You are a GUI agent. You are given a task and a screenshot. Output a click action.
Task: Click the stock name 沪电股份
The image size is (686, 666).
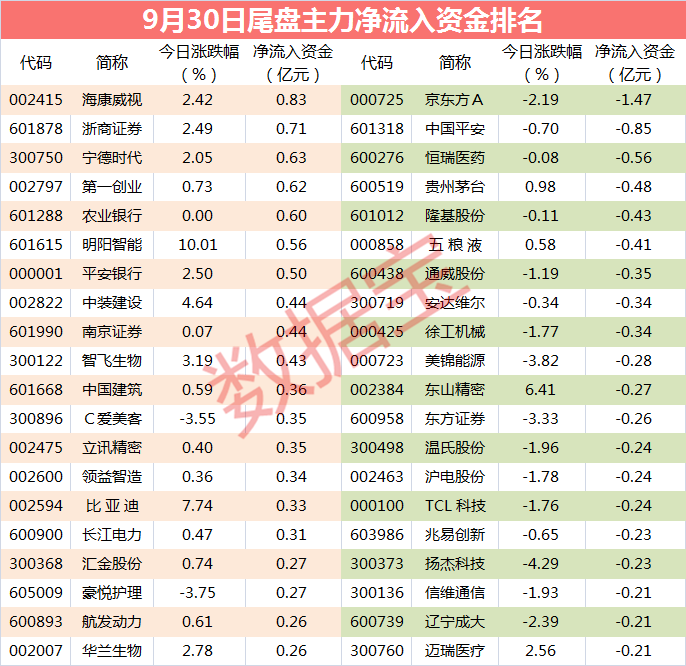tap(455, 477)
